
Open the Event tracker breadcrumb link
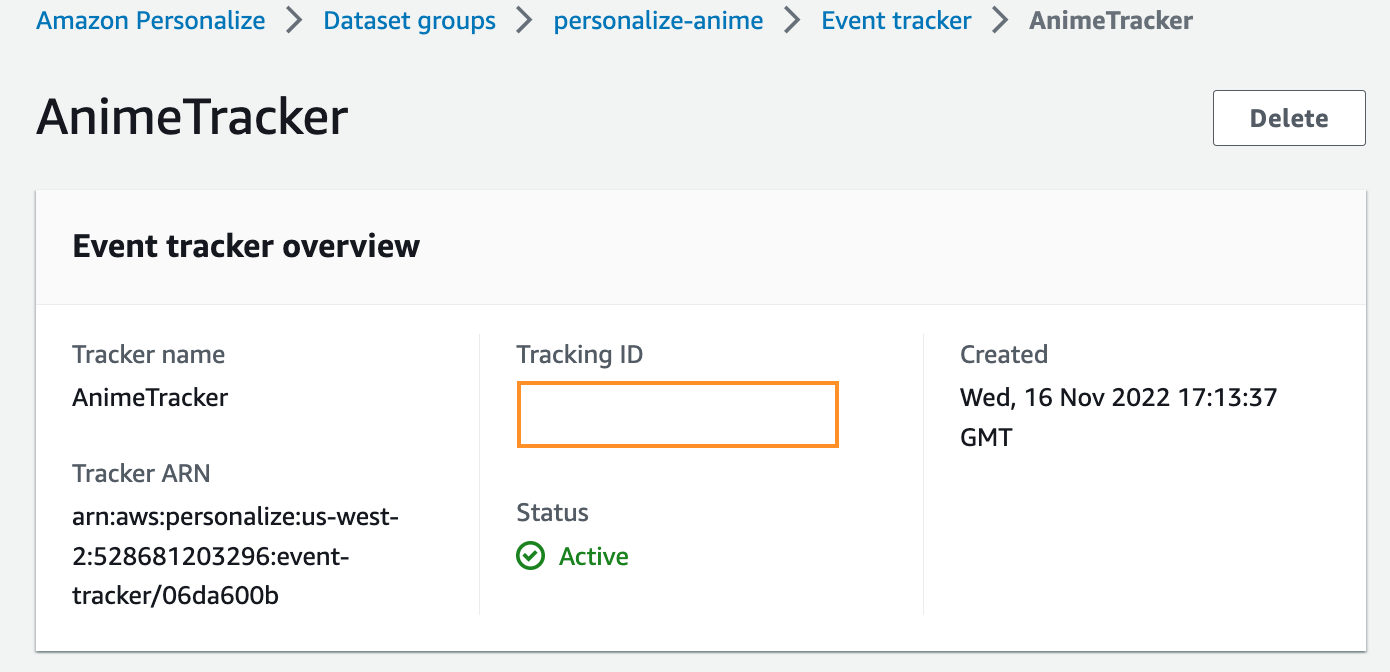click(896, 21)
